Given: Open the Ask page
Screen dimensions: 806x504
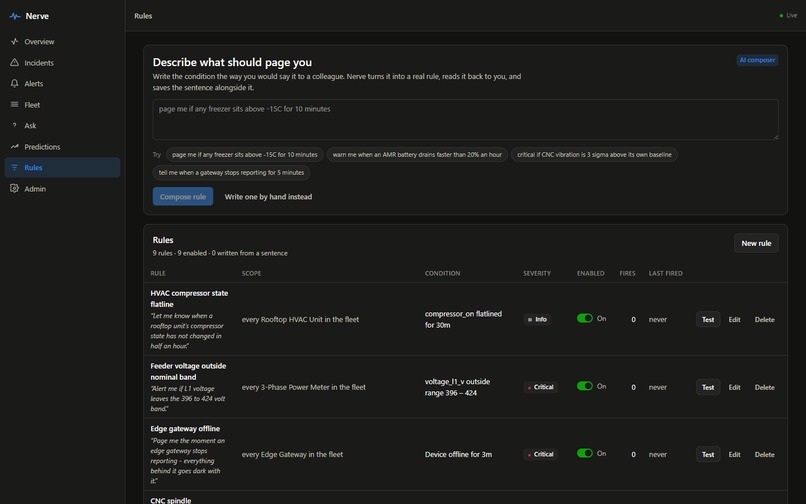Looking at the screenshot, I should [62, 125].
